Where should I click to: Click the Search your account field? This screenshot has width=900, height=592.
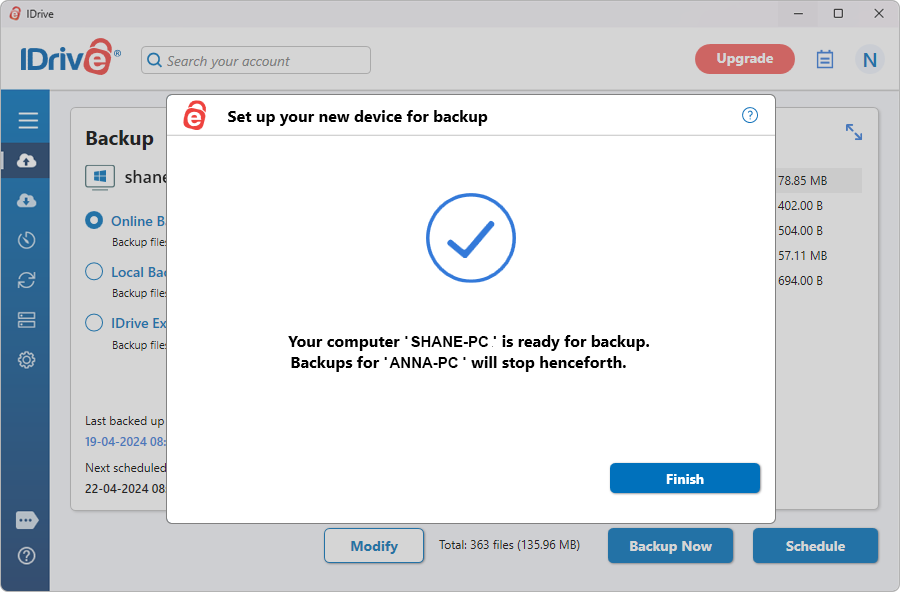(x=256, y=61)
